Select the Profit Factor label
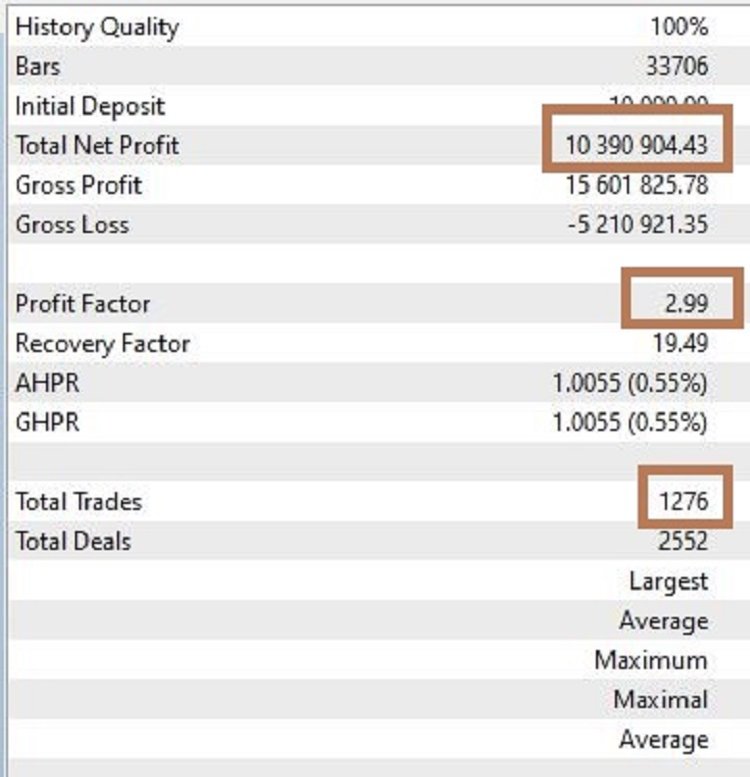Screen dimensions: 750x777 (x=83, y=304)
